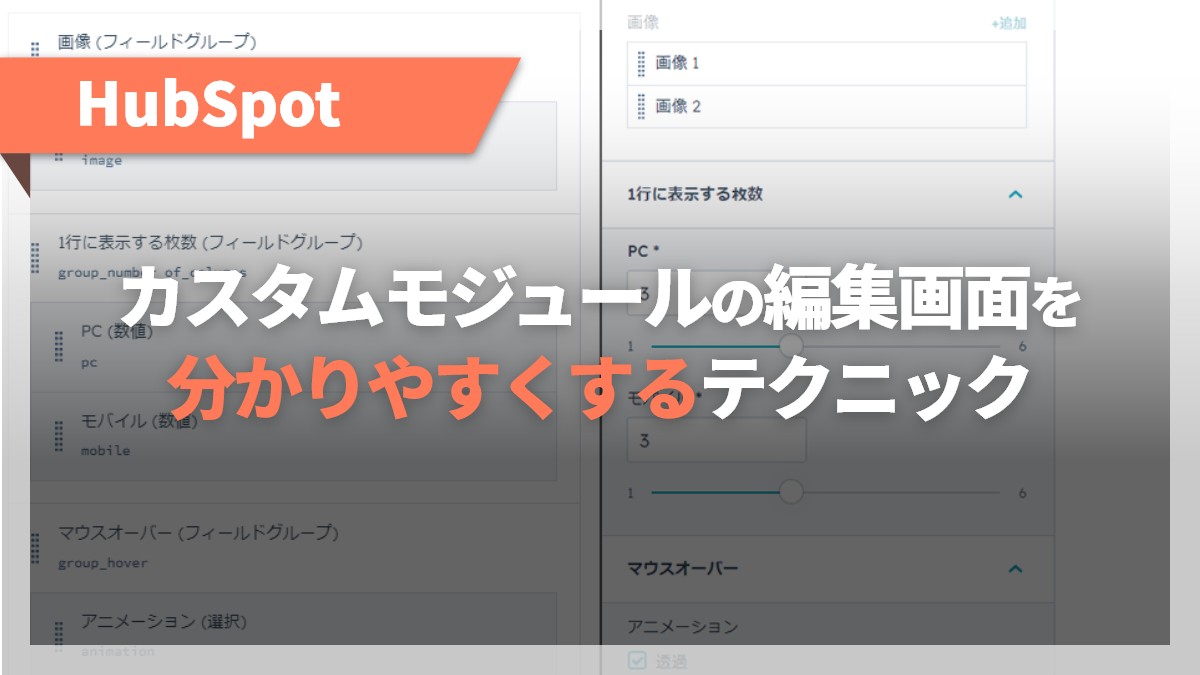Open the 1行に表示する枚数 (フィールドグループ) group header
The height and width of the screenshot is (675, 1200).
click(x=210, y=242)
